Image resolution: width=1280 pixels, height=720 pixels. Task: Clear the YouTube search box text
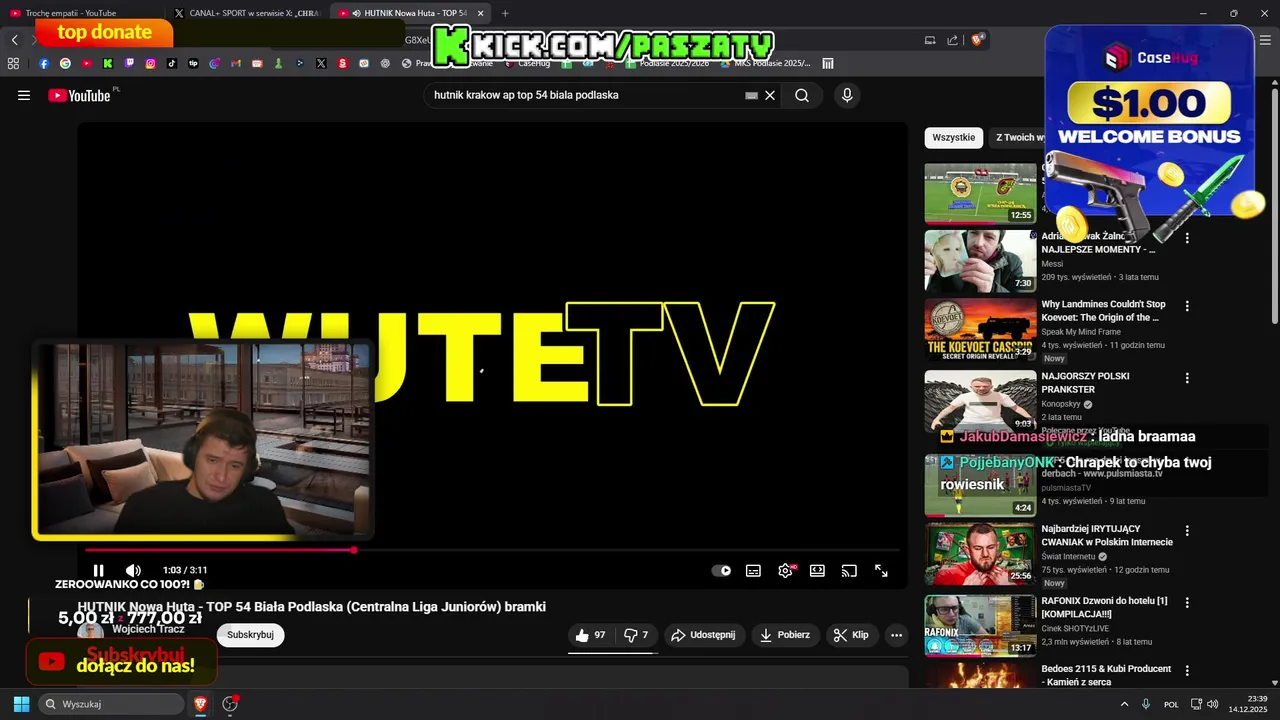click(770, 95)
